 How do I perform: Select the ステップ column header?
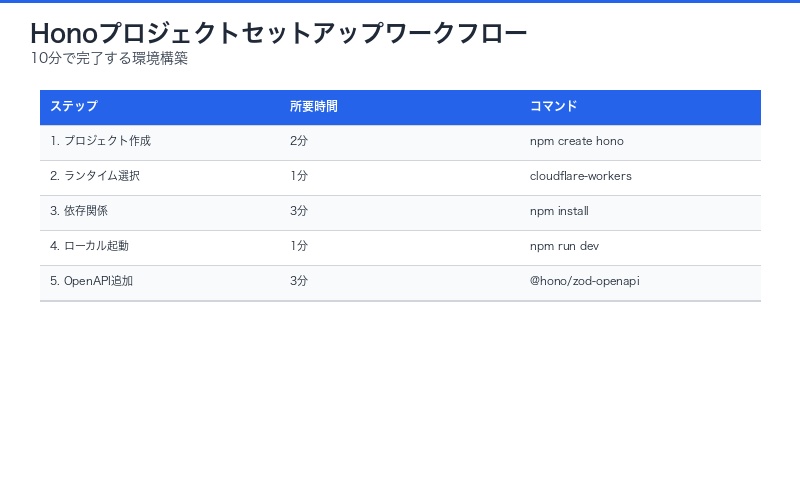(x=74, y=107)
